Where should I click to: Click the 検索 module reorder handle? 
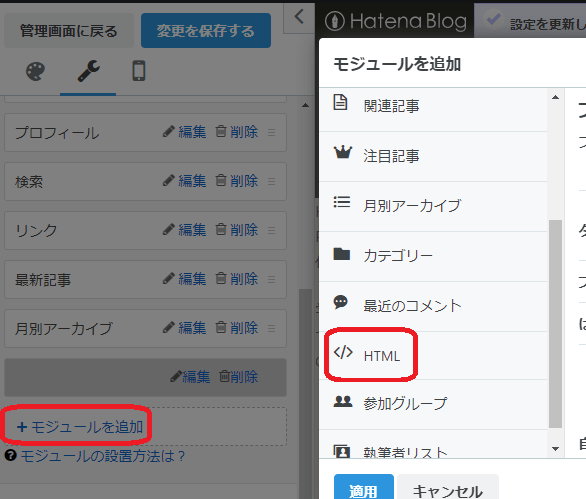(x=272, y=182)
